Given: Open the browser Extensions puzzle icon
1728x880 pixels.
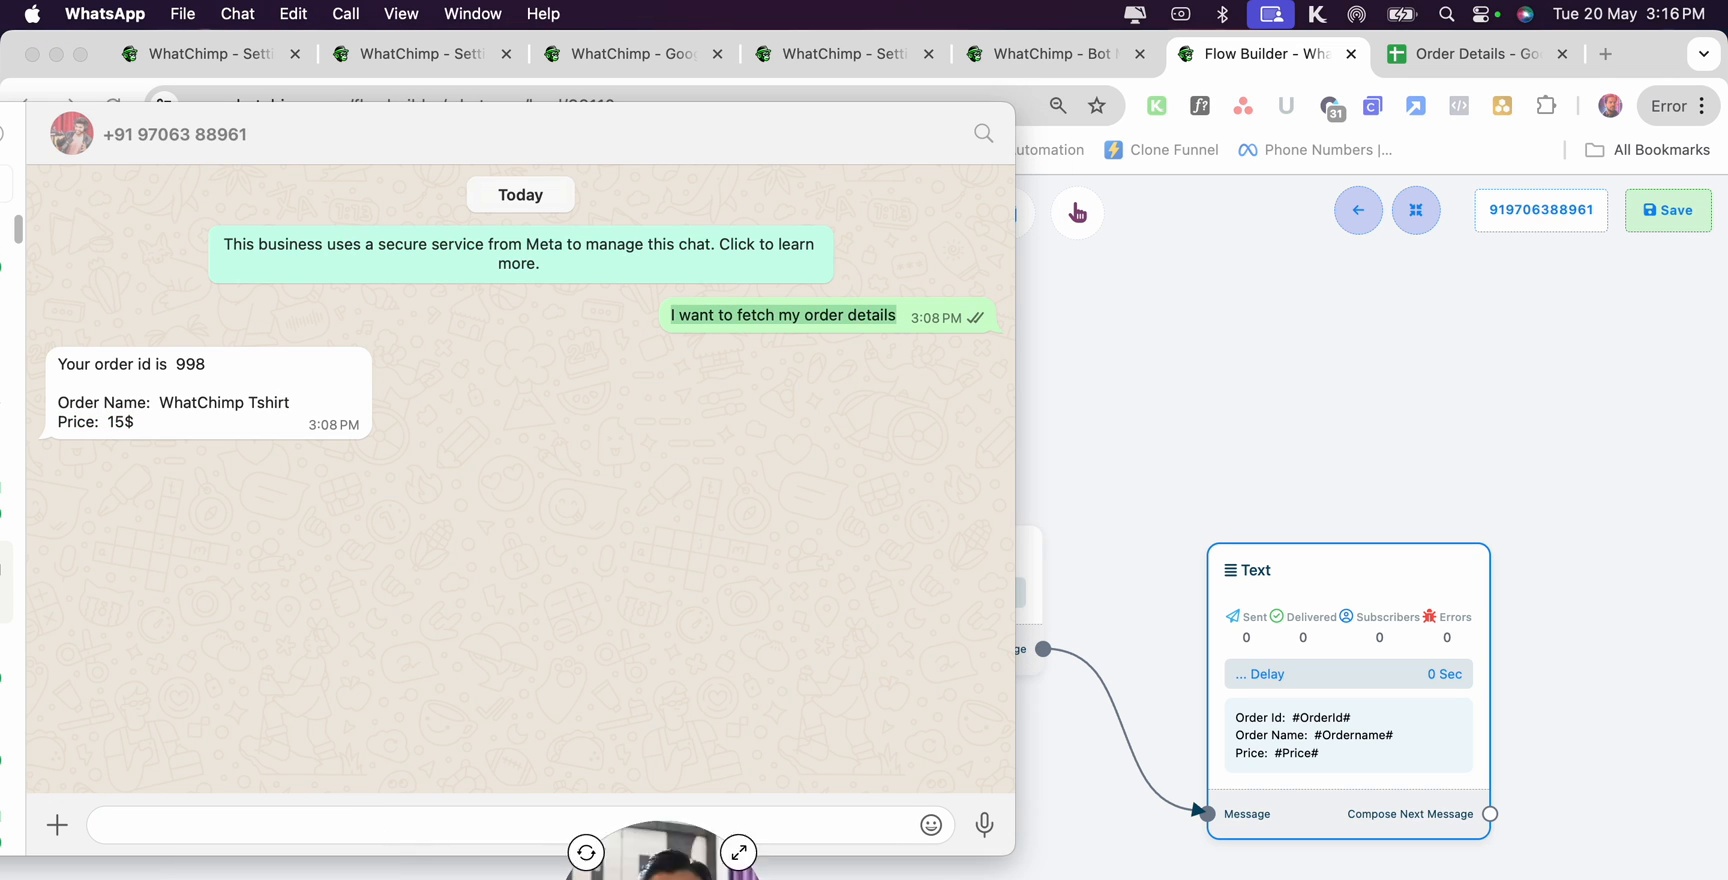Looking at the screenshot, I should (1546, 106).
